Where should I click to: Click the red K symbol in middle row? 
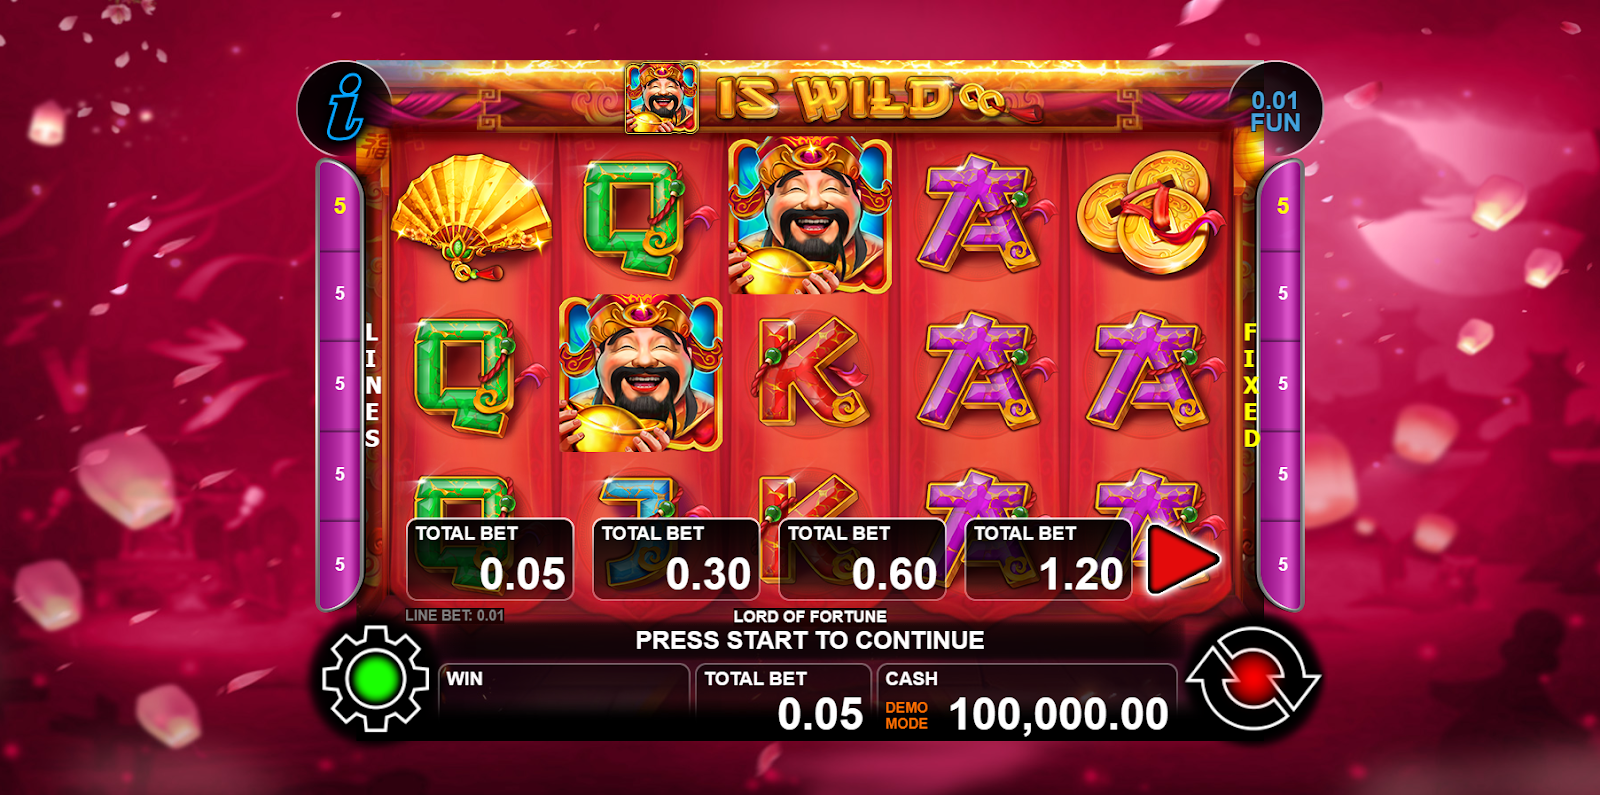(x=812, y=373)
